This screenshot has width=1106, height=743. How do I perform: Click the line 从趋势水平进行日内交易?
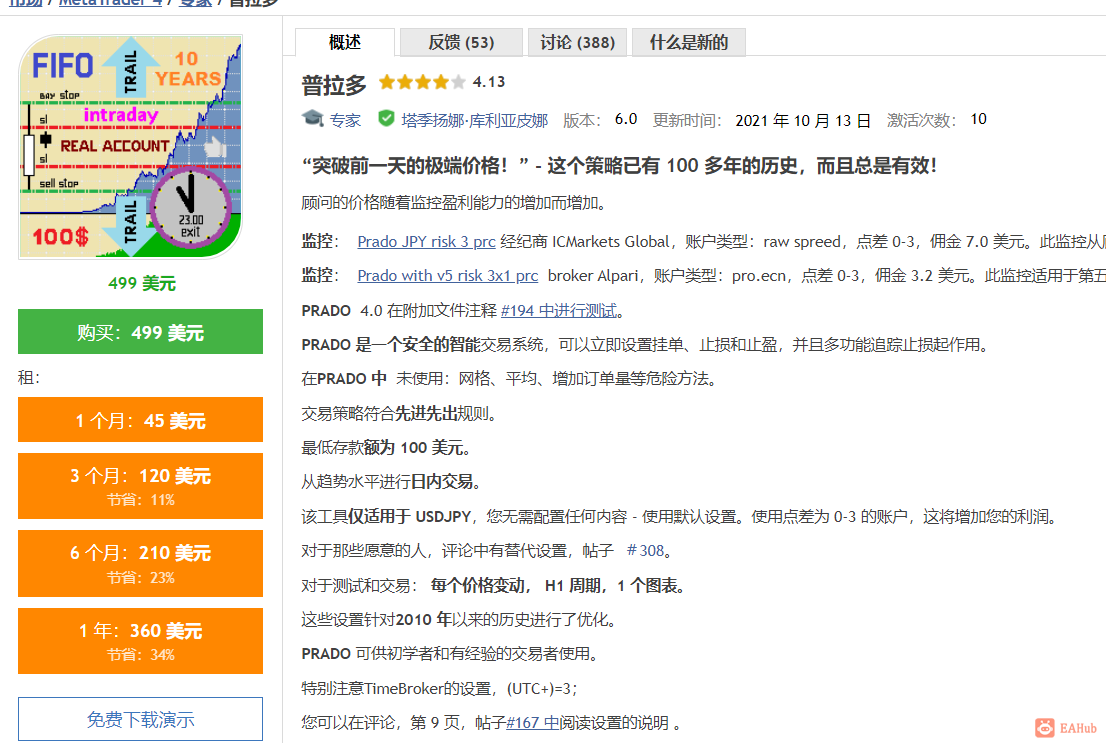click(391, 481)
